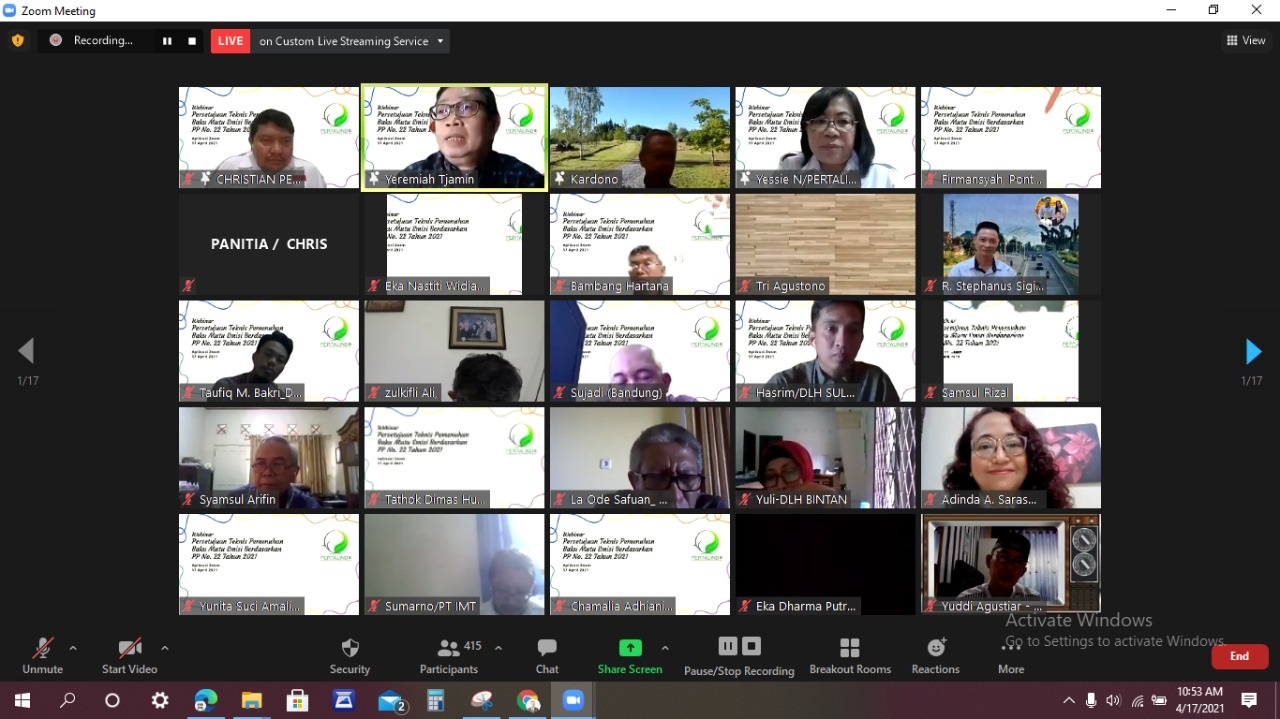Viewport: 1280px width, 719px height.
Task: Expand audio options arrow beside Unmute
Action: point(72,648)
